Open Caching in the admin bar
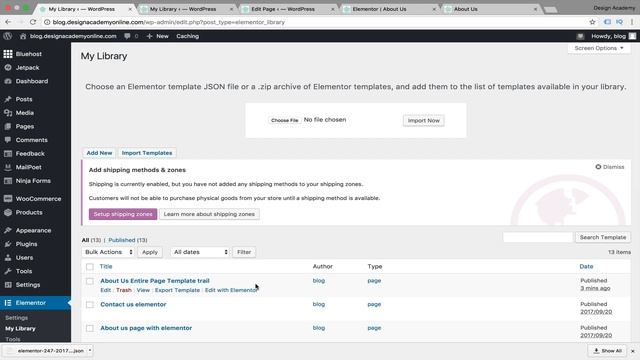The image size is (640, 360). (x=187, y=36)
